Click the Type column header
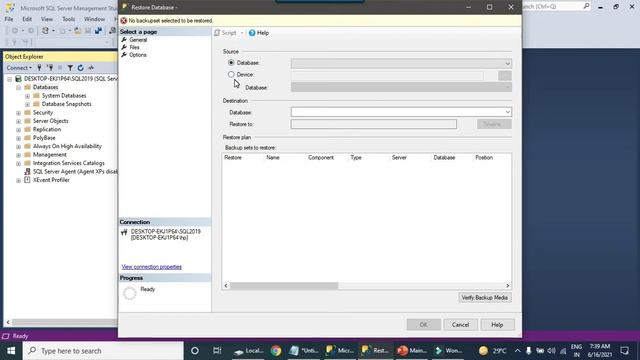 [x=356, y=158]
